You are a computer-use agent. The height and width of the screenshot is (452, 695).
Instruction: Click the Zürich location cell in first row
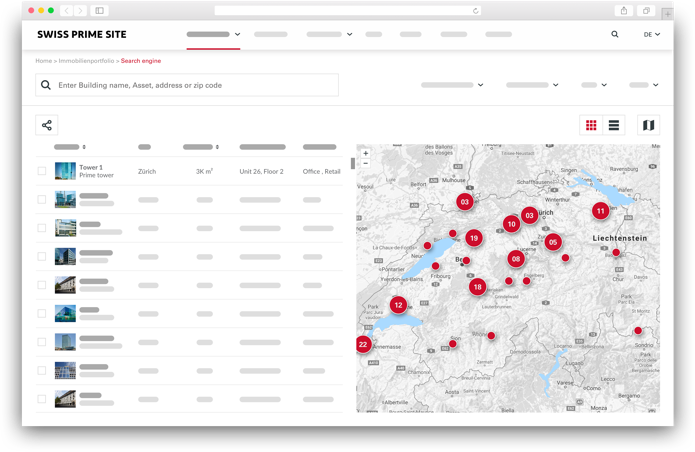147,171
